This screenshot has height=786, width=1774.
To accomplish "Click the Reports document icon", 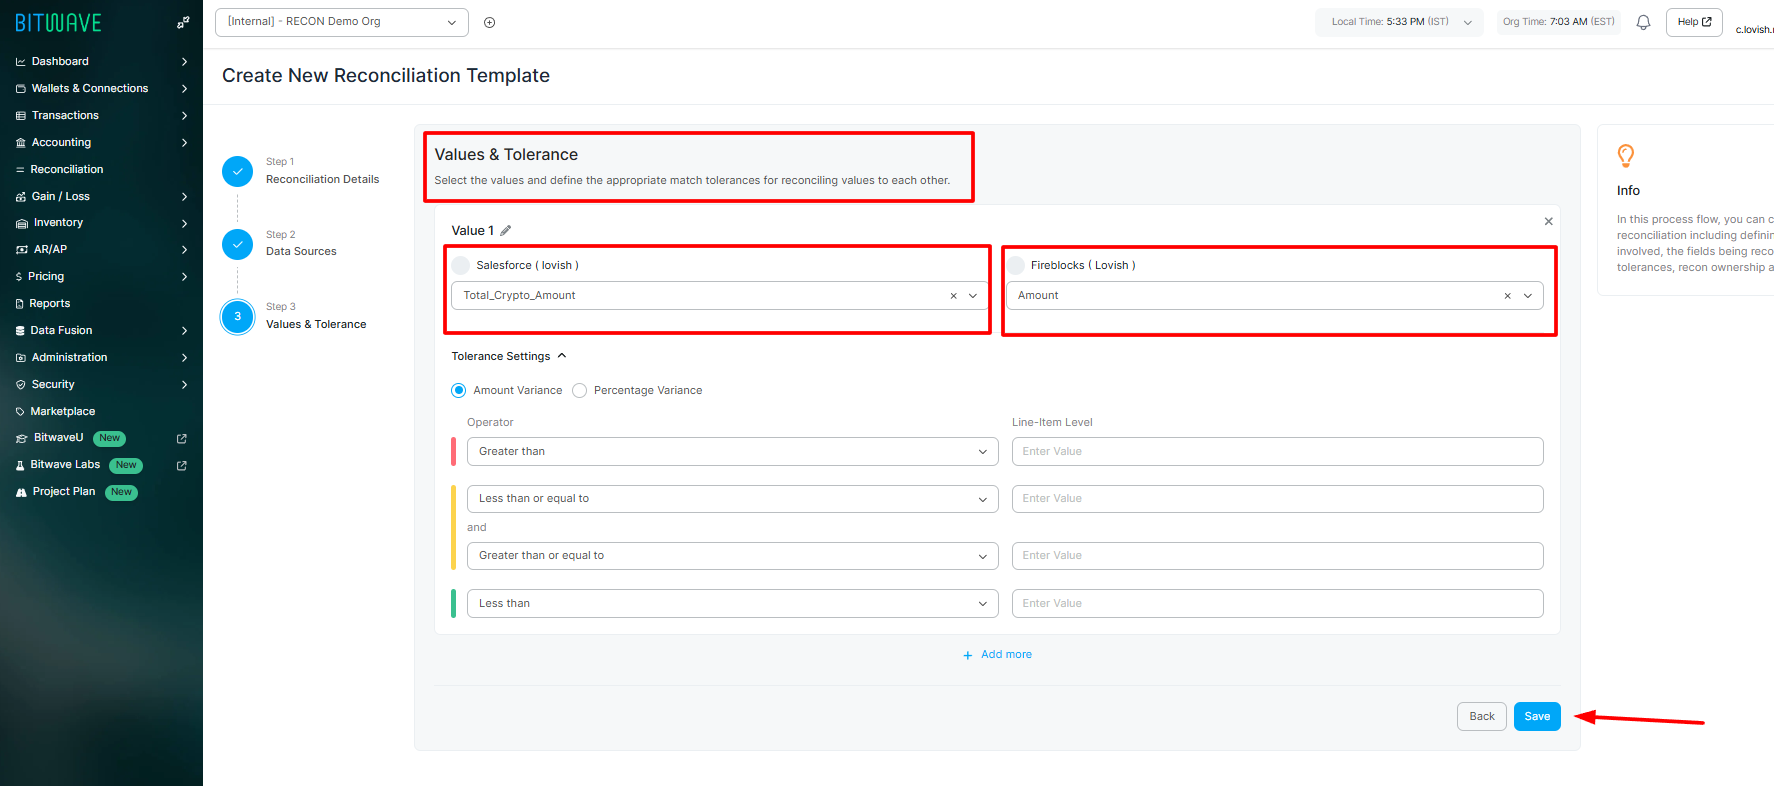I will [19, 304].
